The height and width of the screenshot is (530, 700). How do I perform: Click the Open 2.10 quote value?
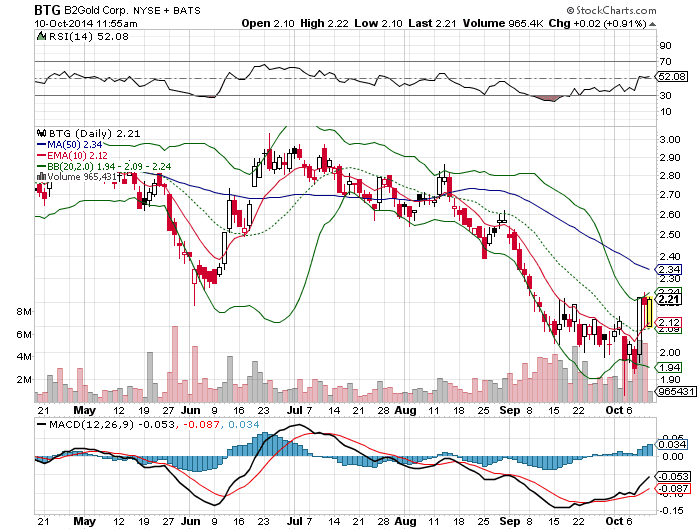(268, 23)
